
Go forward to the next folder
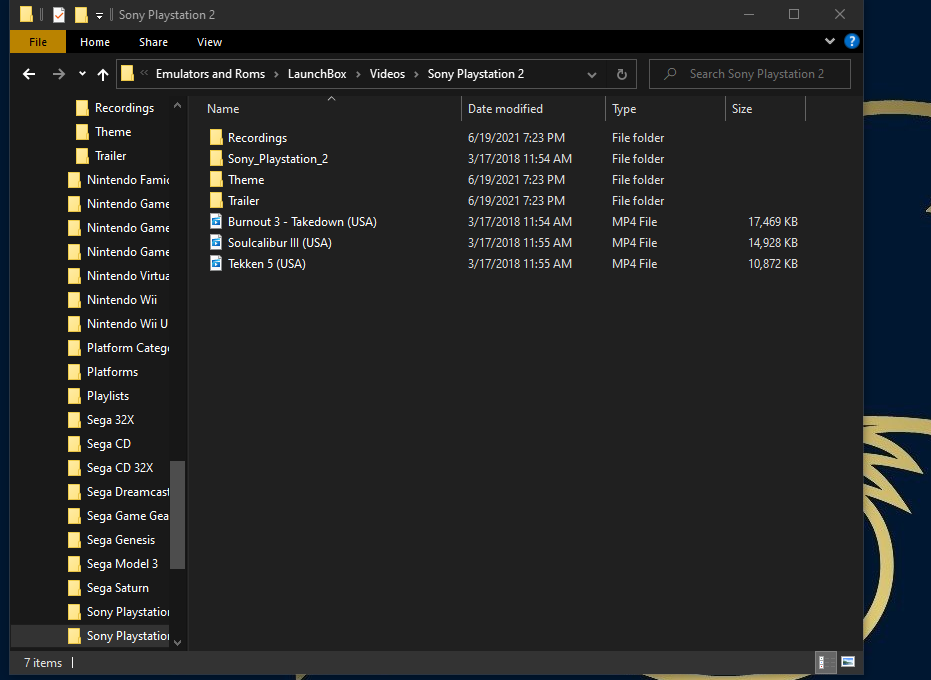(59, 74)
